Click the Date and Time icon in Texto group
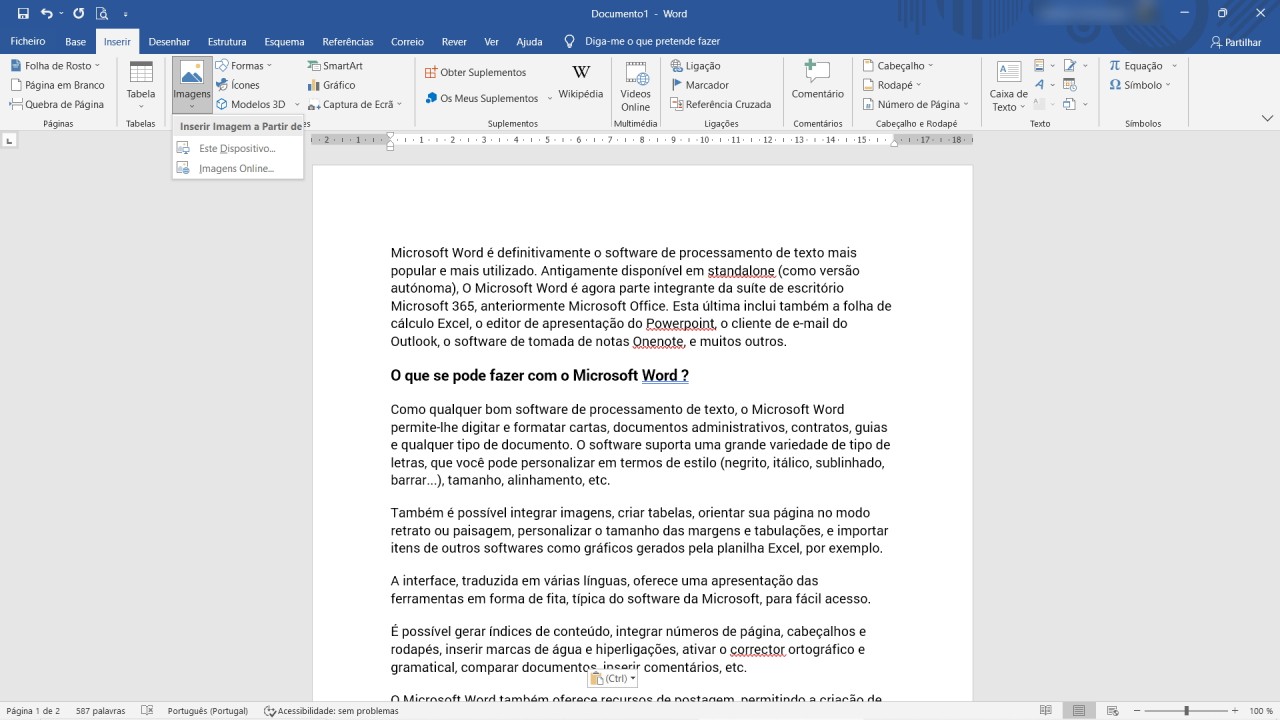 1070,85
